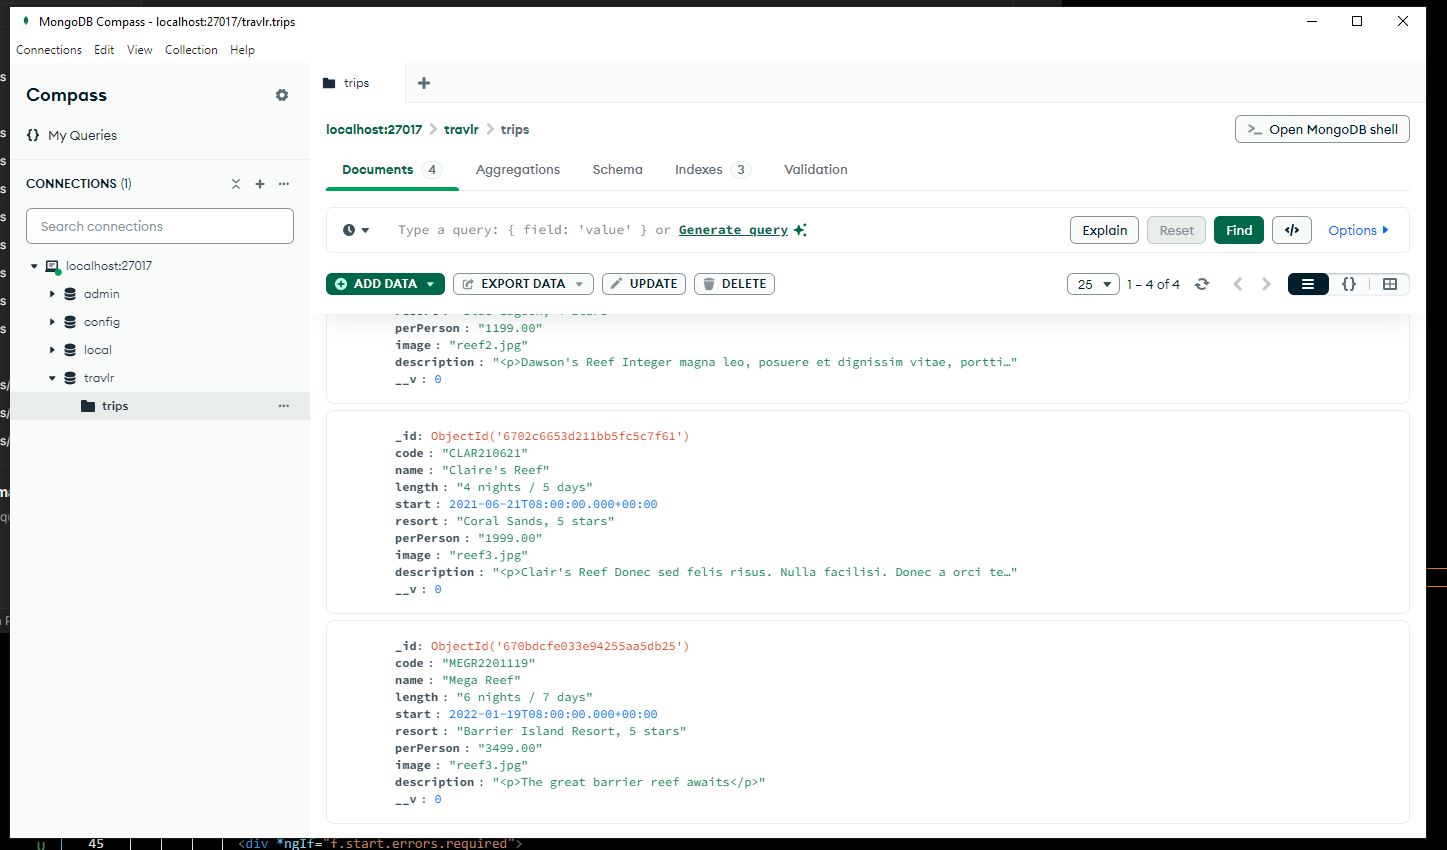Image resolution: width=1447 pixels, height=850 pixels.
Task: Switch documents to JSON view
Action: click(1349, 284)
